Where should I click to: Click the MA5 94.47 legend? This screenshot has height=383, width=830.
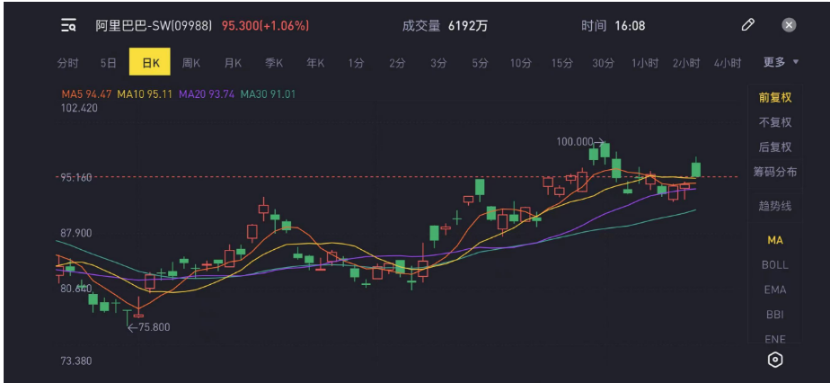pos(86,95)
